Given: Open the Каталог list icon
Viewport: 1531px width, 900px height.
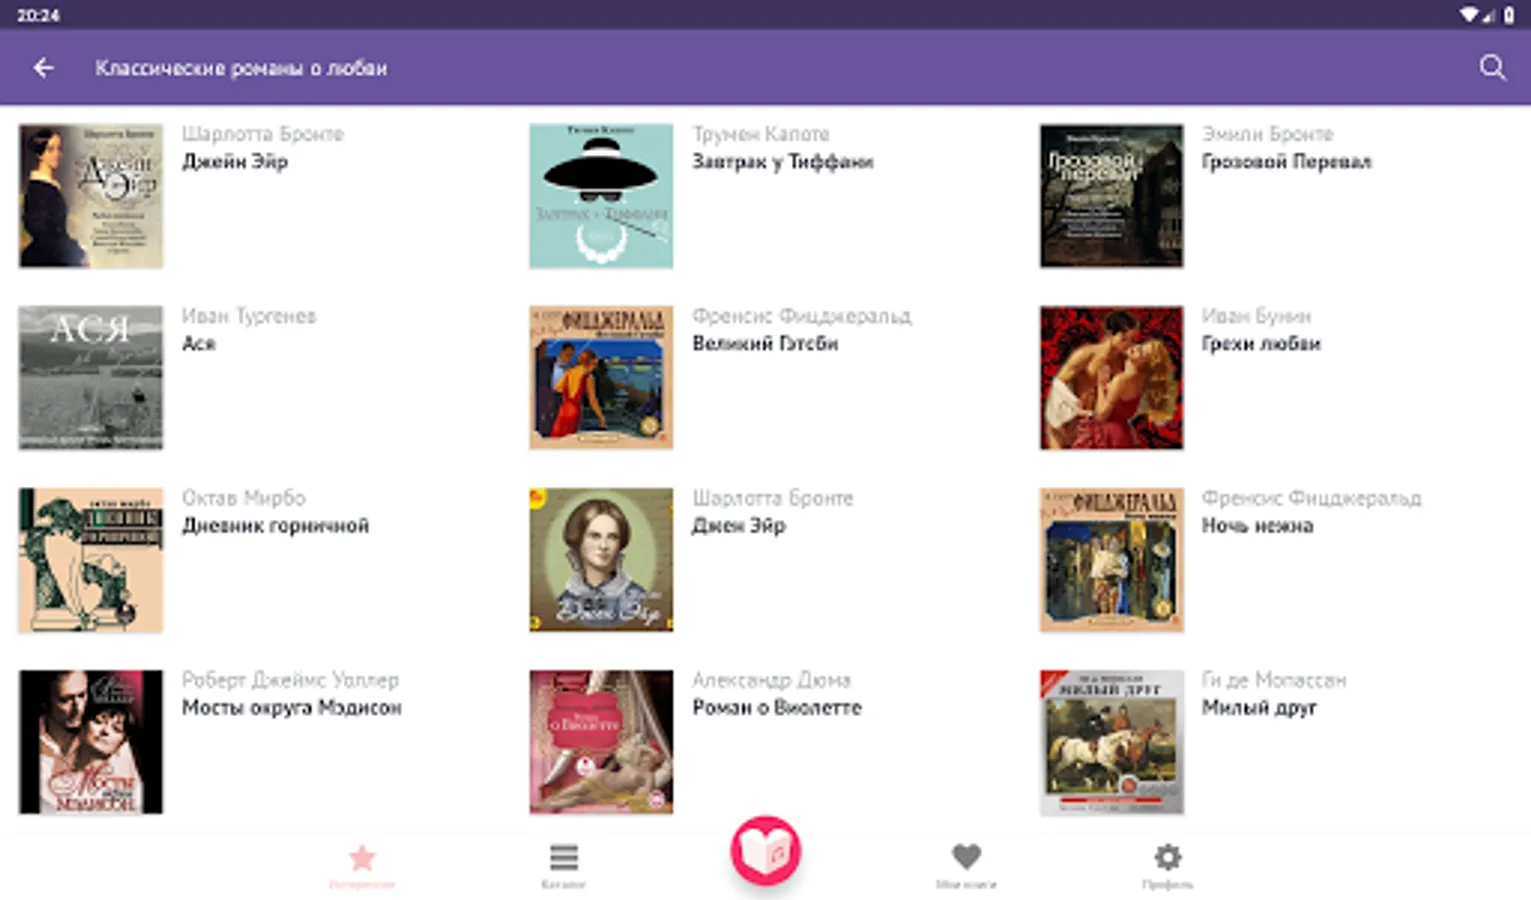Looking at the screenshot, I should [x=564, y=857].
